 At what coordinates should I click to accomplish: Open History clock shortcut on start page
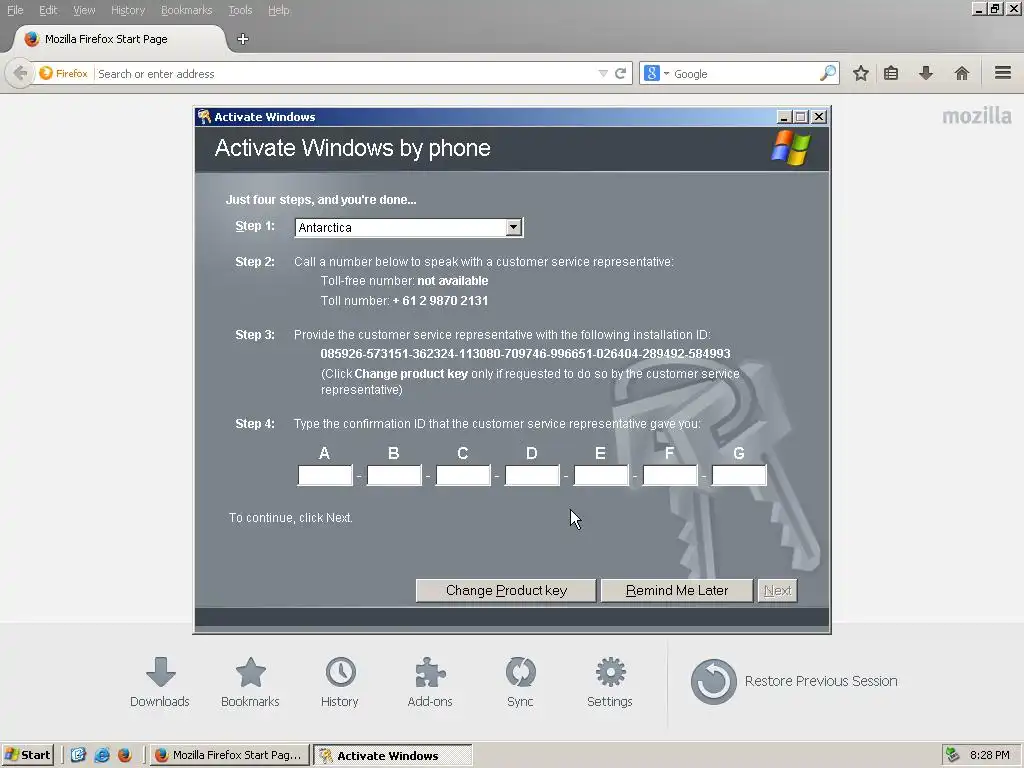[x=340, y=682]
